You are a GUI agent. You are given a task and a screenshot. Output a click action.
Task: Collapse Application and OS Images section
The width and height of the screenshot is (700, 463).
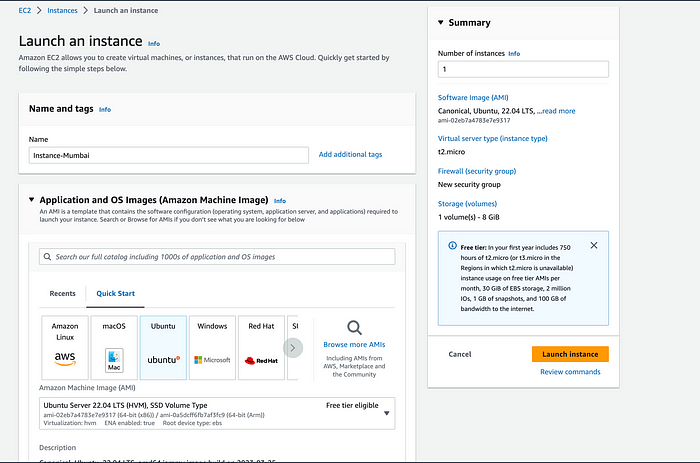[31, 200]
